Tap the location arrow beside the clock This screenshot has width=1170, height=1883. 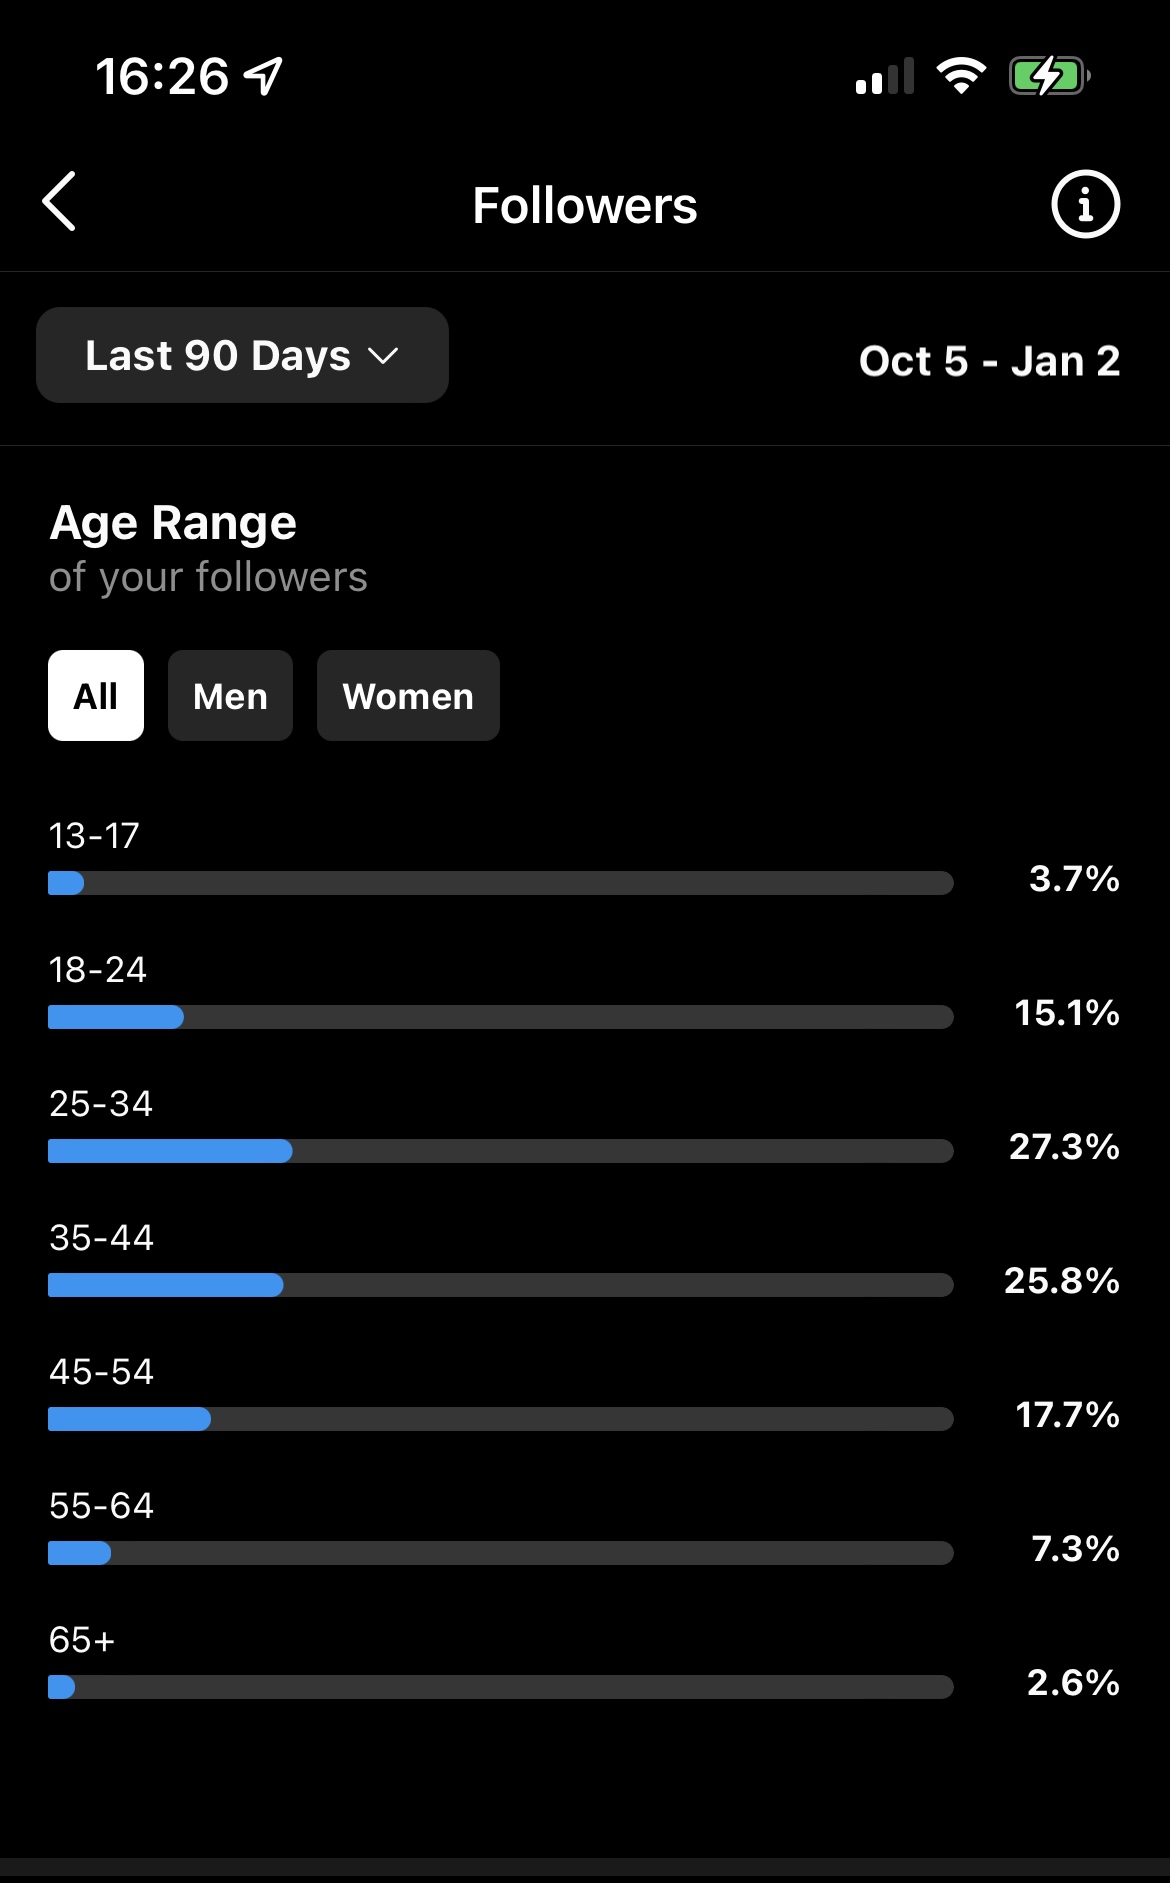(264, 76)
